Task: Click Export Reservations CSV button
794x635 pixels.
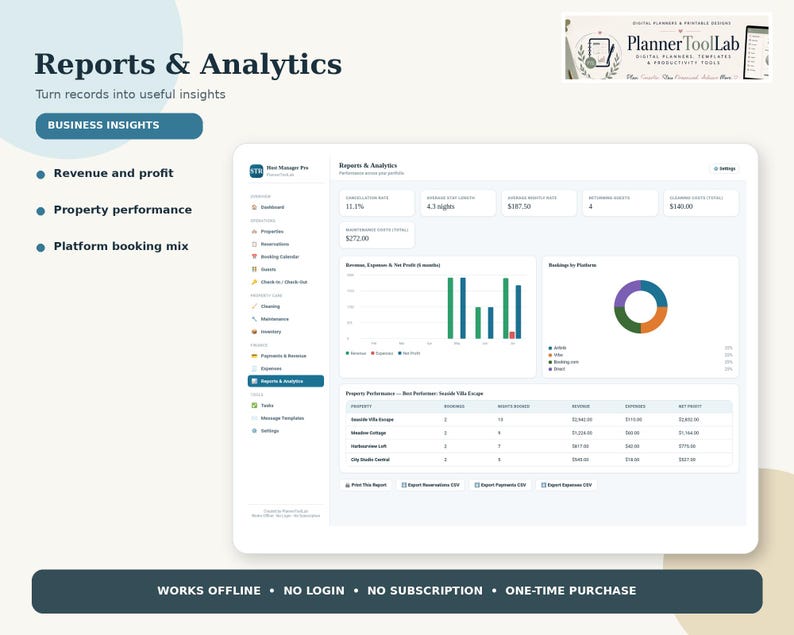Action: [430, 485]
